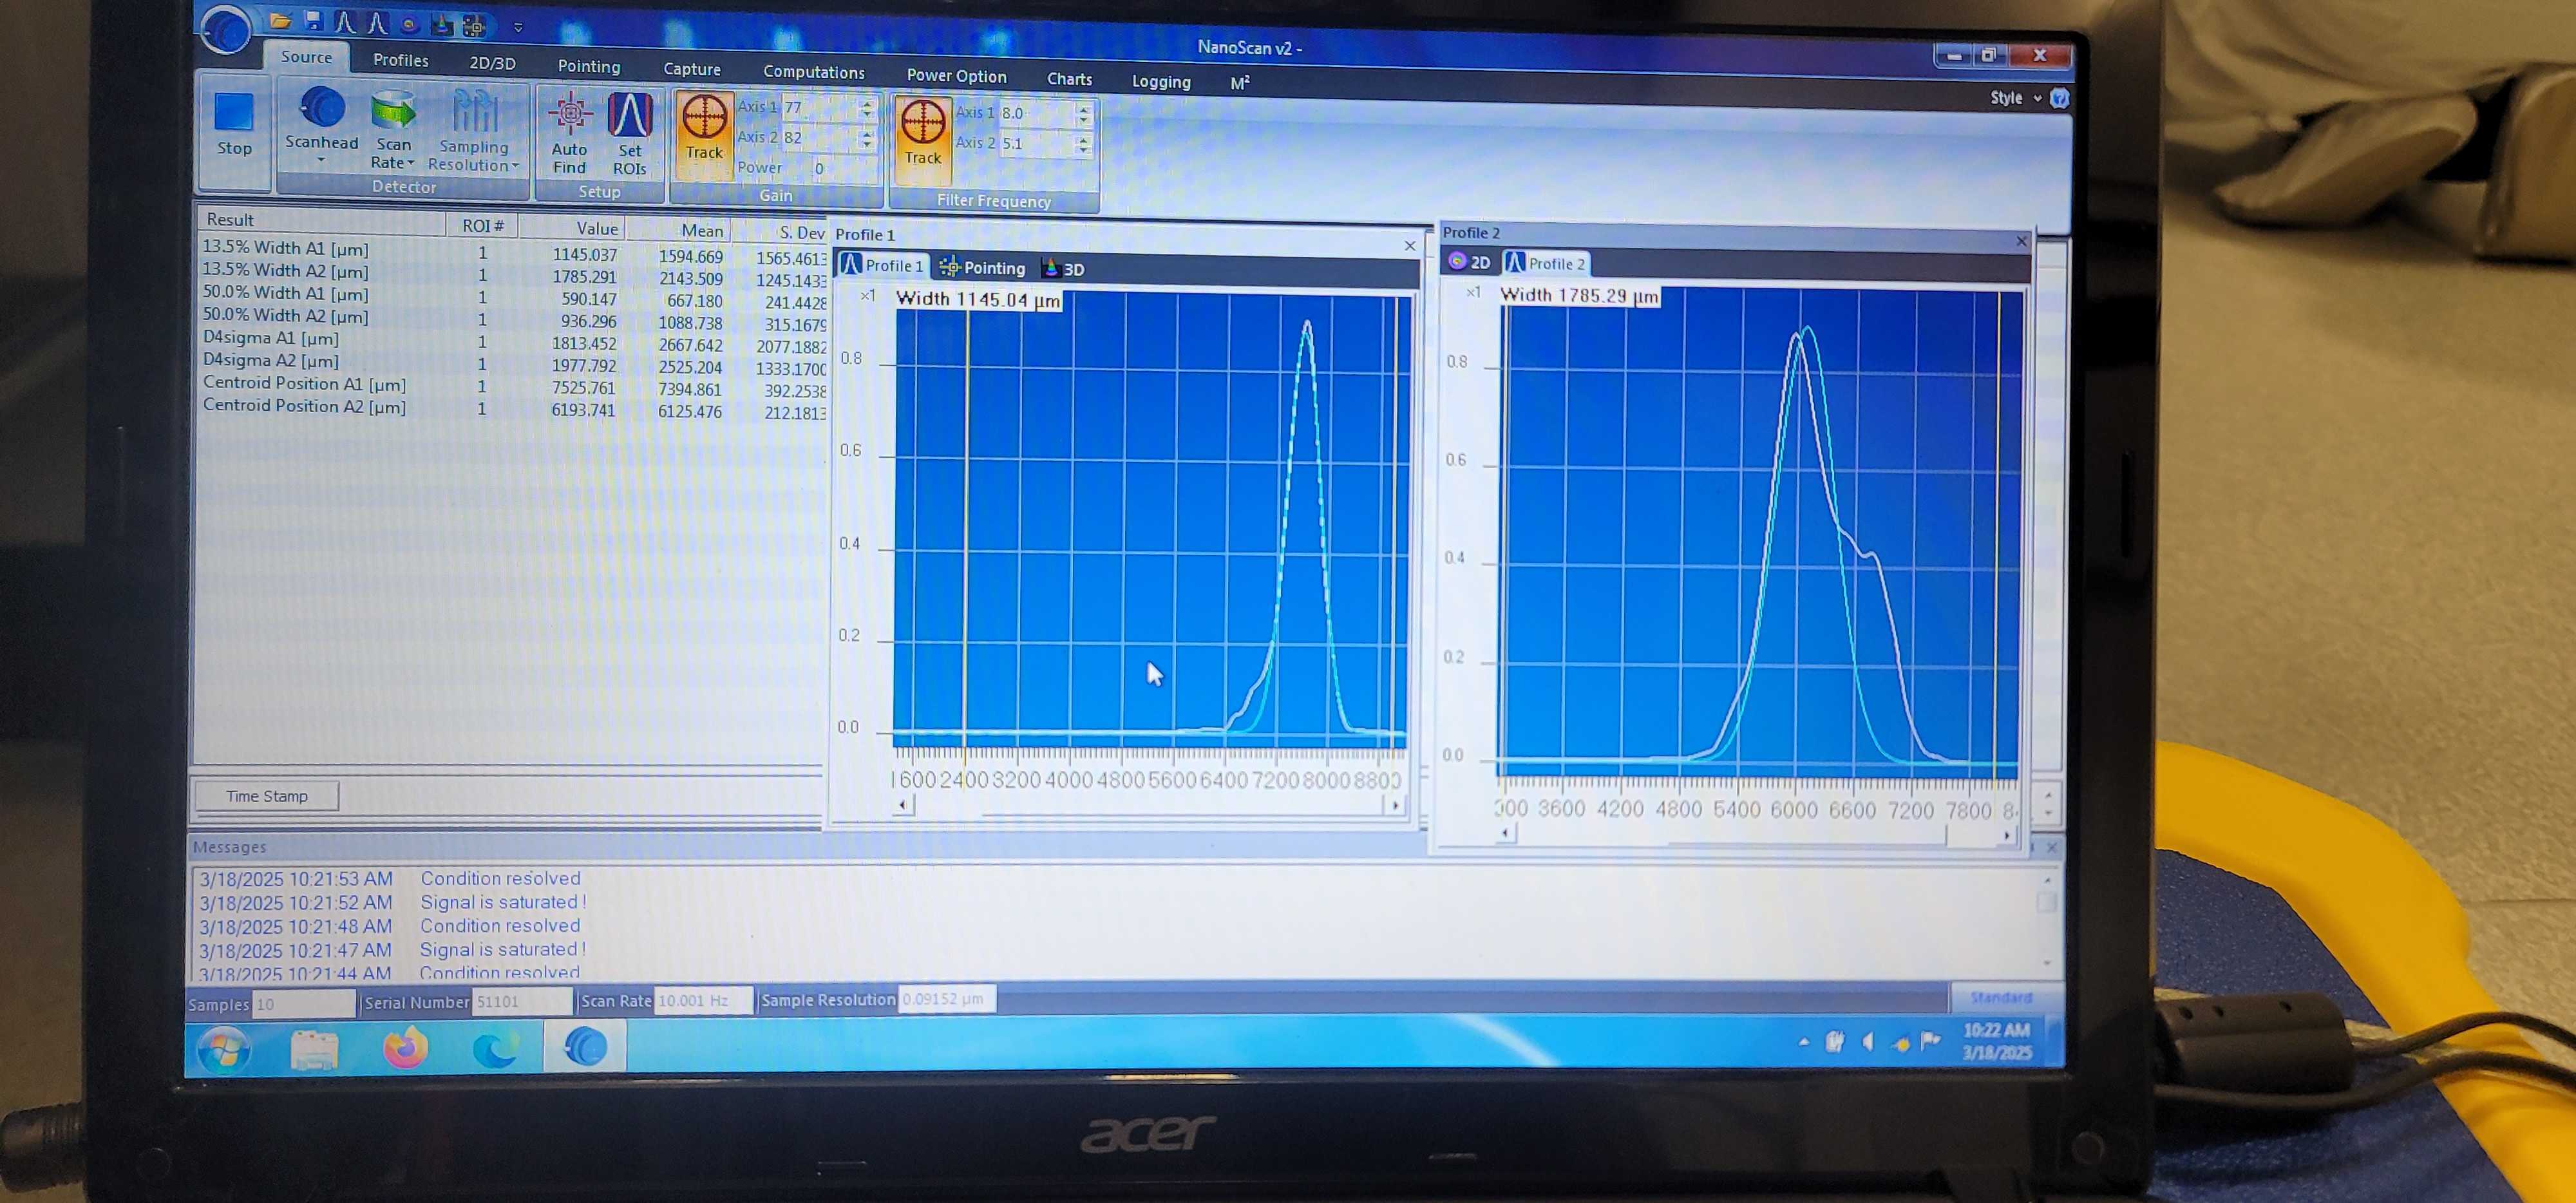Decrease Filter Frequency Axis 2 value
The image size is (2576, 1203).
(1084, 150)
